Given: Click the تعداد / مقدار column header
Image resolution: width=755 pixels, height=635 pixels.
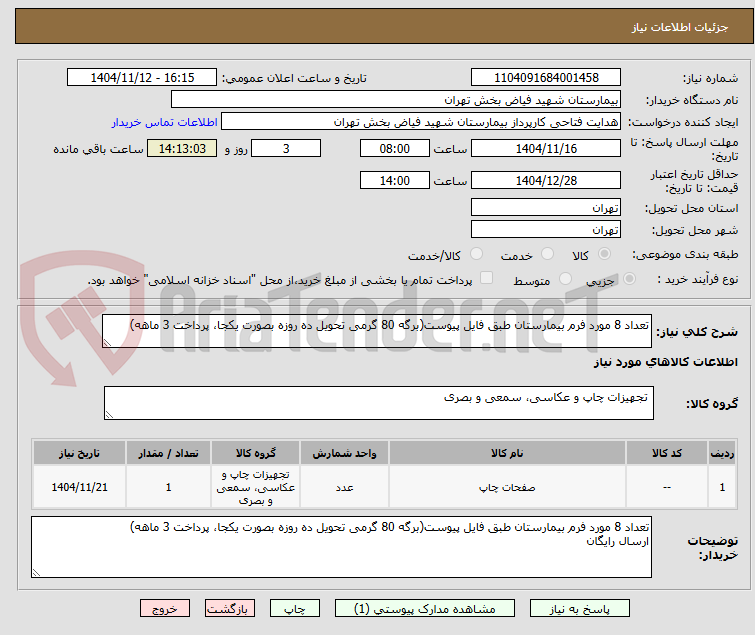Looking at the screenshot, I should (168, 453).
